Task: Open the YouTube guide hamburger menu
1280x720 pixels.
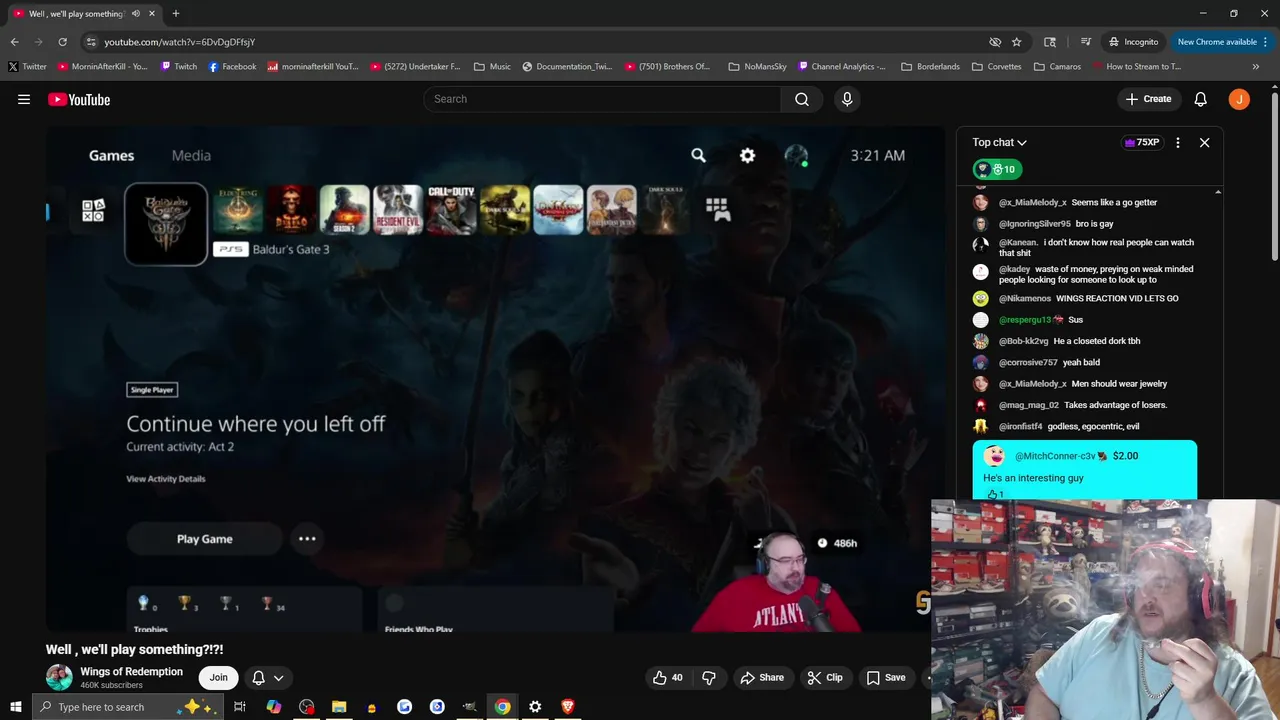Action: [x=24, y=99]
